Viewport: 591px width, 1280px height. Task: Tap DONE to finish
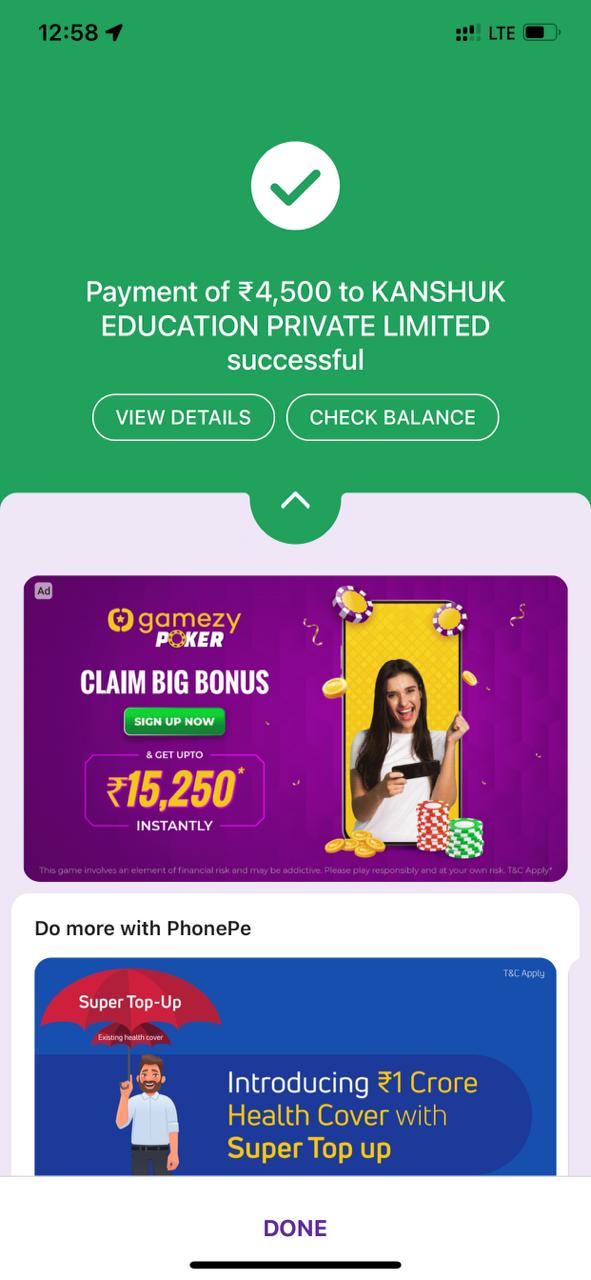(x=295, y=1228)
